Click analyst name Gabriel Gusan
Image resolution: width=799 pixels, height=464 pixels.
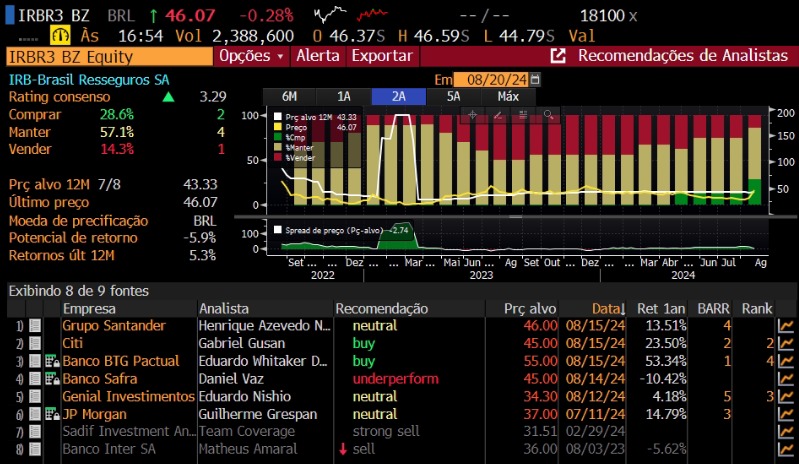click(242, 343)
